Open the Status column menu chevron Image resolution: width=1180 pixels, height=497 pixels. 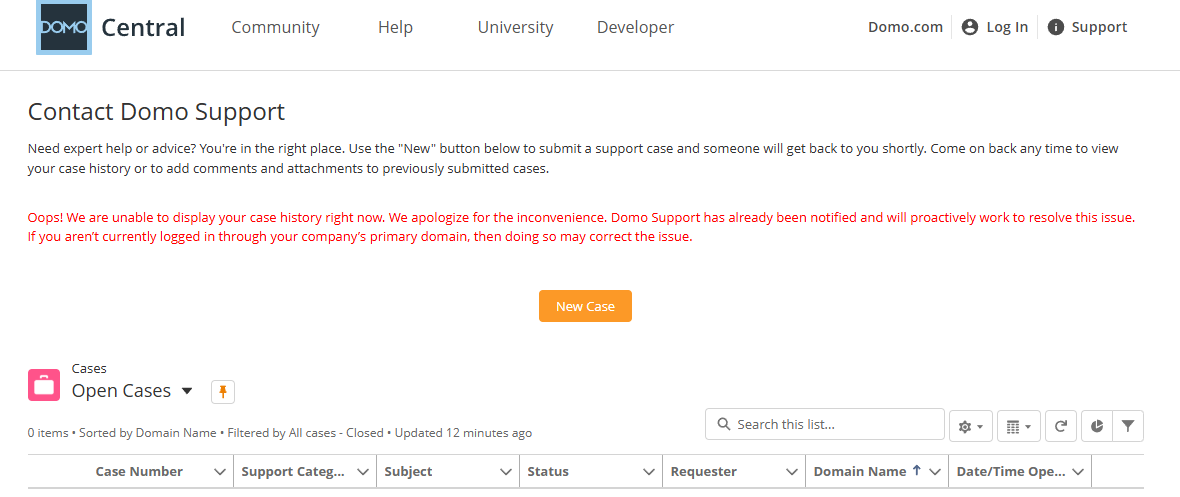tap(649, 472)
